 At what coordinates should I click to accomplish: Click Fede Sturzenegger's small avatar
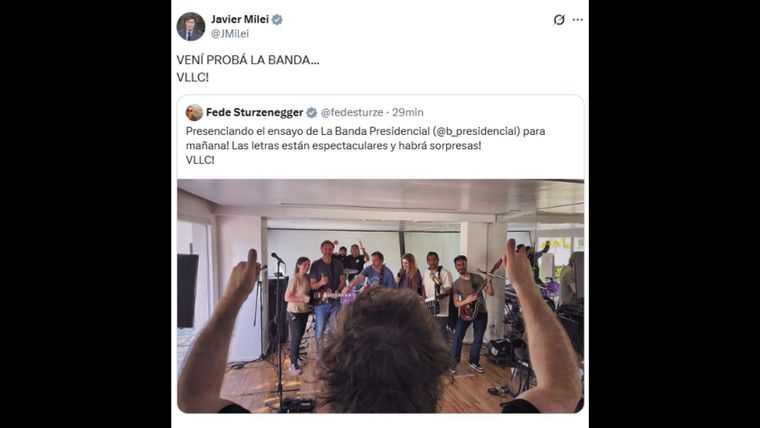(194, 112)
